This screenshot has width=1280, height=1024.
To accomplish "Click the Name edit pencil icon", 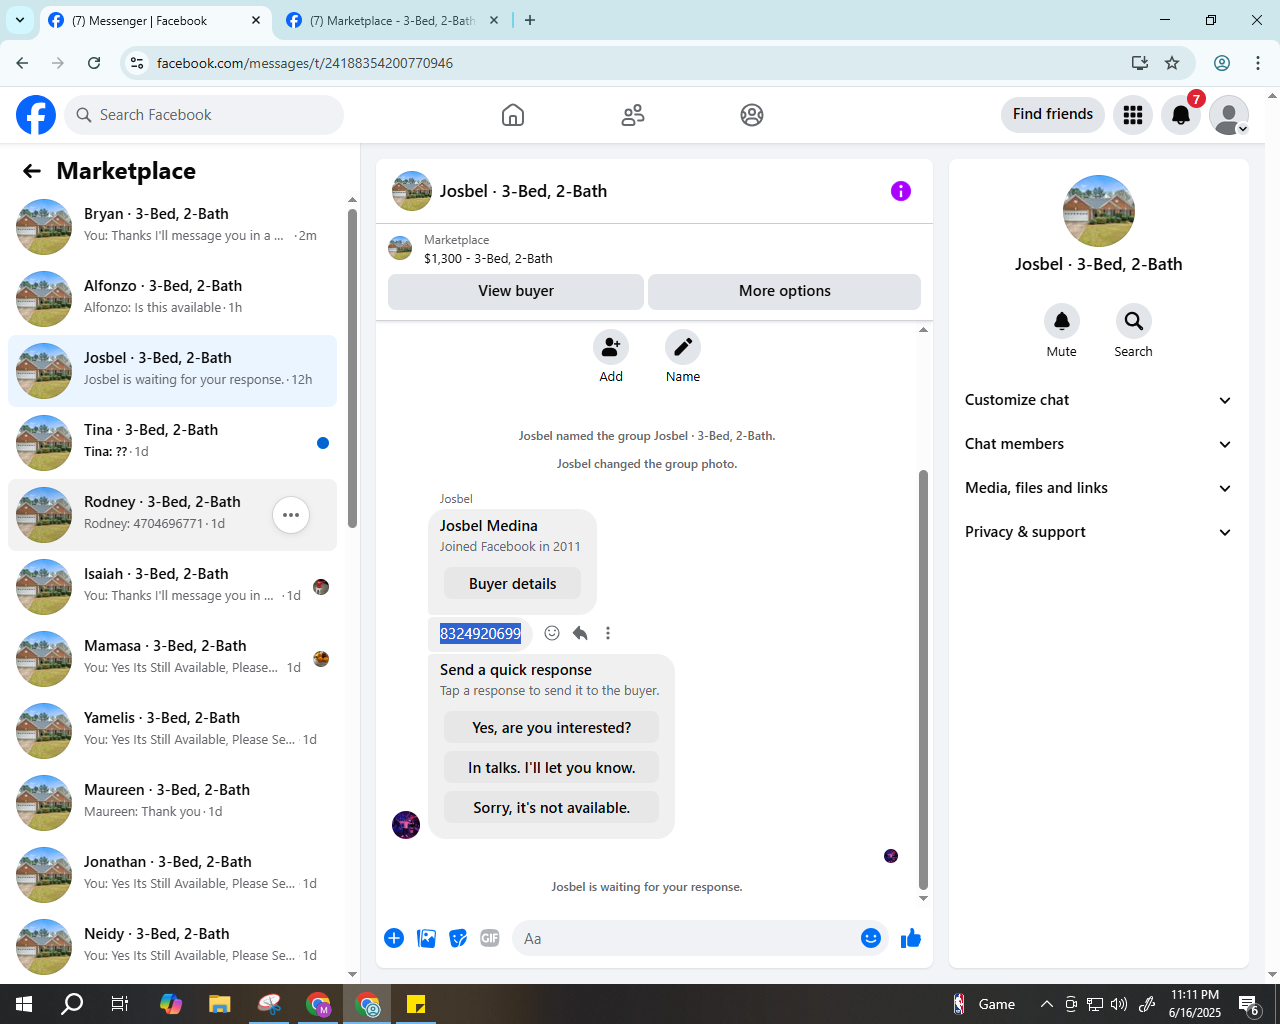I will (683, 347).
